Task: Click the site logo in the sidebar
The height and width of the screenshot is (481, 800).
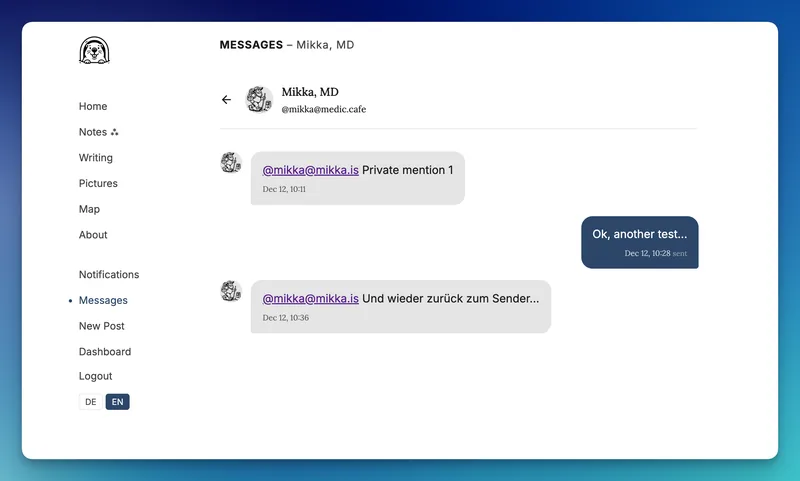Action: coord(93,51)
